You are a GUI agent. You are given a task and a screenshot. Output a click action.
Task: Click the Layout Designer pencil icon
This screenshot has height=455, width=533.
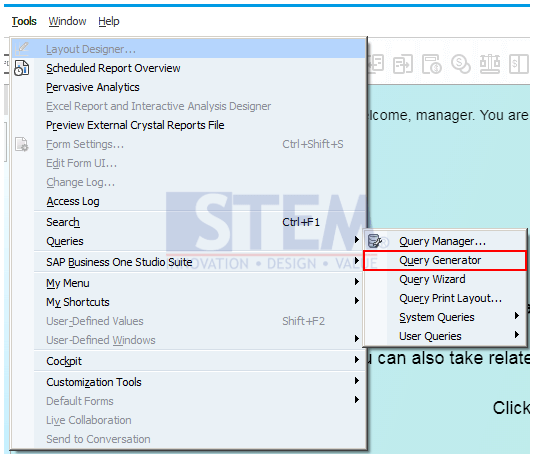point(22,49)
